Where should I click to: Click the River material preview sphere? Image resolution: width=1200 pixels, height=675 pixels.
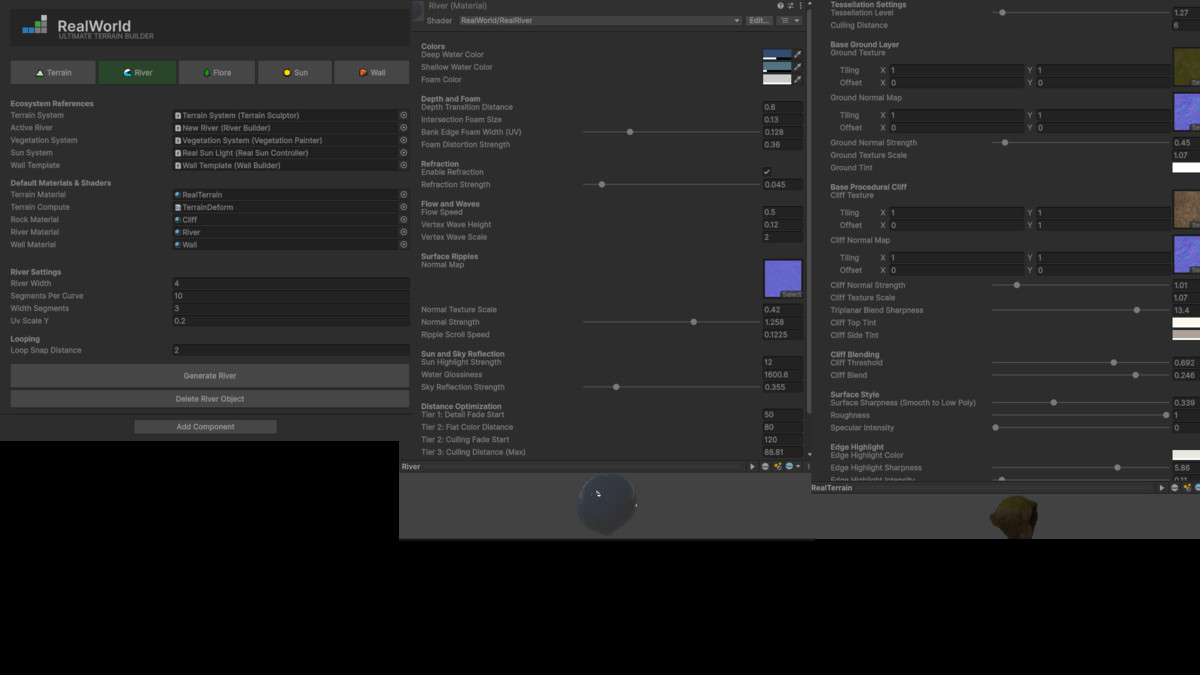pos(606,502)
